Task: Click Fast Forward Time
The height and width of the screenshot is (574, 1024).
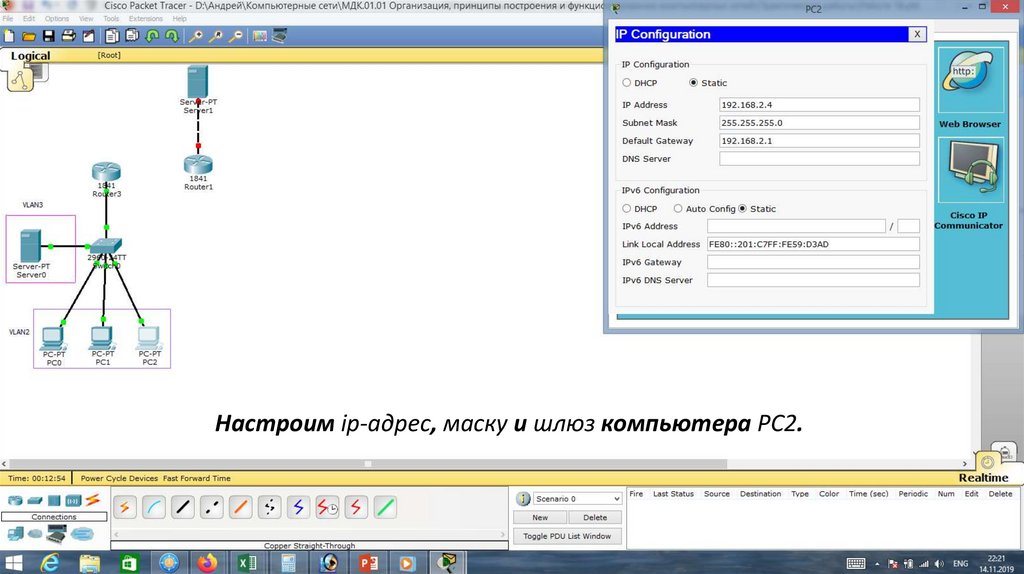Action: tap(197, 479)
